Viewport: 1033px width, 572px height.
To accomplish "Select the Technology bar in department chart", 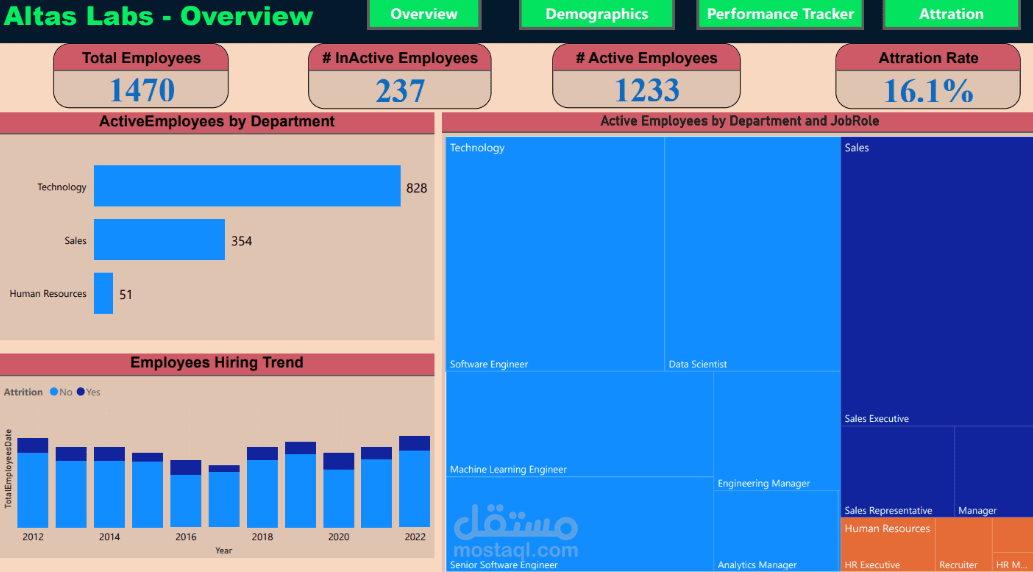I will [247, 186].
